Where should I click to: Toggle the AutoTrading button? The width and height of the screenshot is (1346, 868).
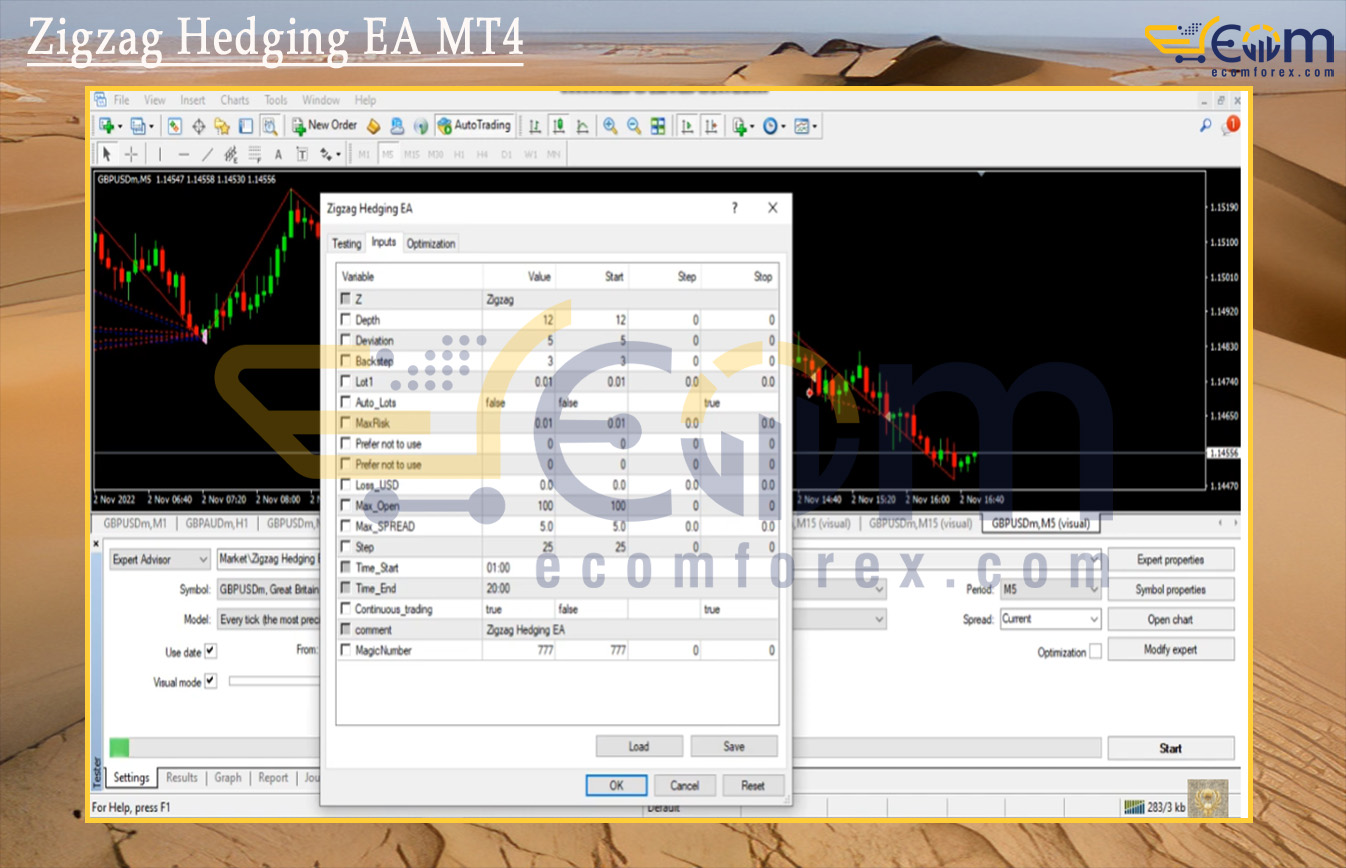474,126
